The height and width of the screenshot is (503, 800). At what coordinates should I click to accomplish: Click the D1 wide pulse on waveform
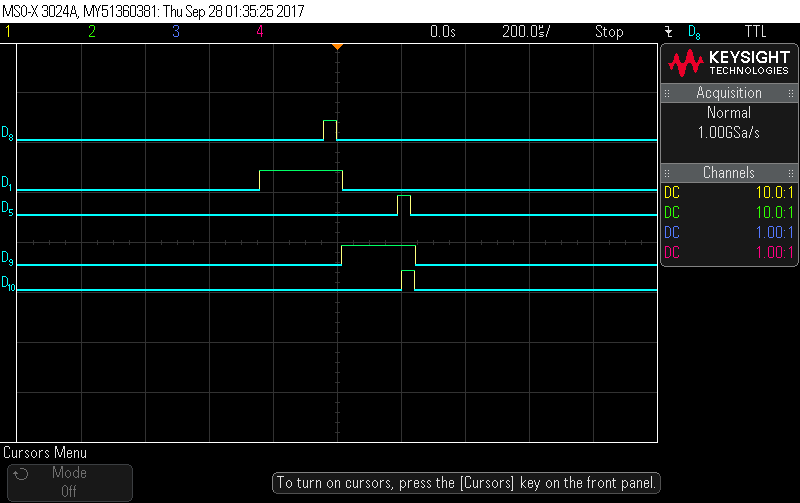click(x=301, y=180)
